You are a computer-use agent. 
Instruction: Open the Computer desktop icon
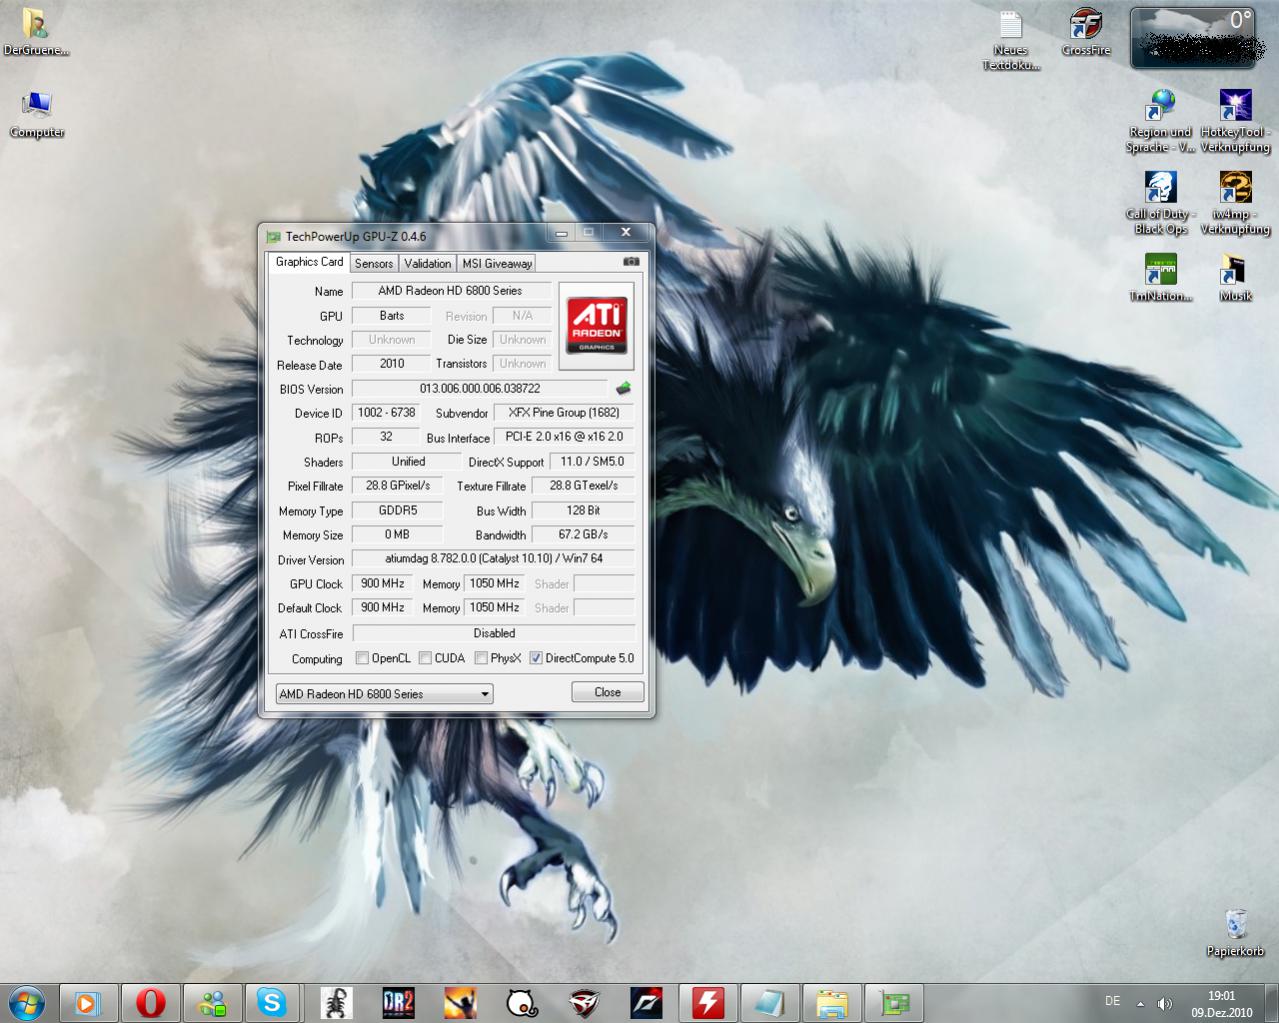pos(37,114)
